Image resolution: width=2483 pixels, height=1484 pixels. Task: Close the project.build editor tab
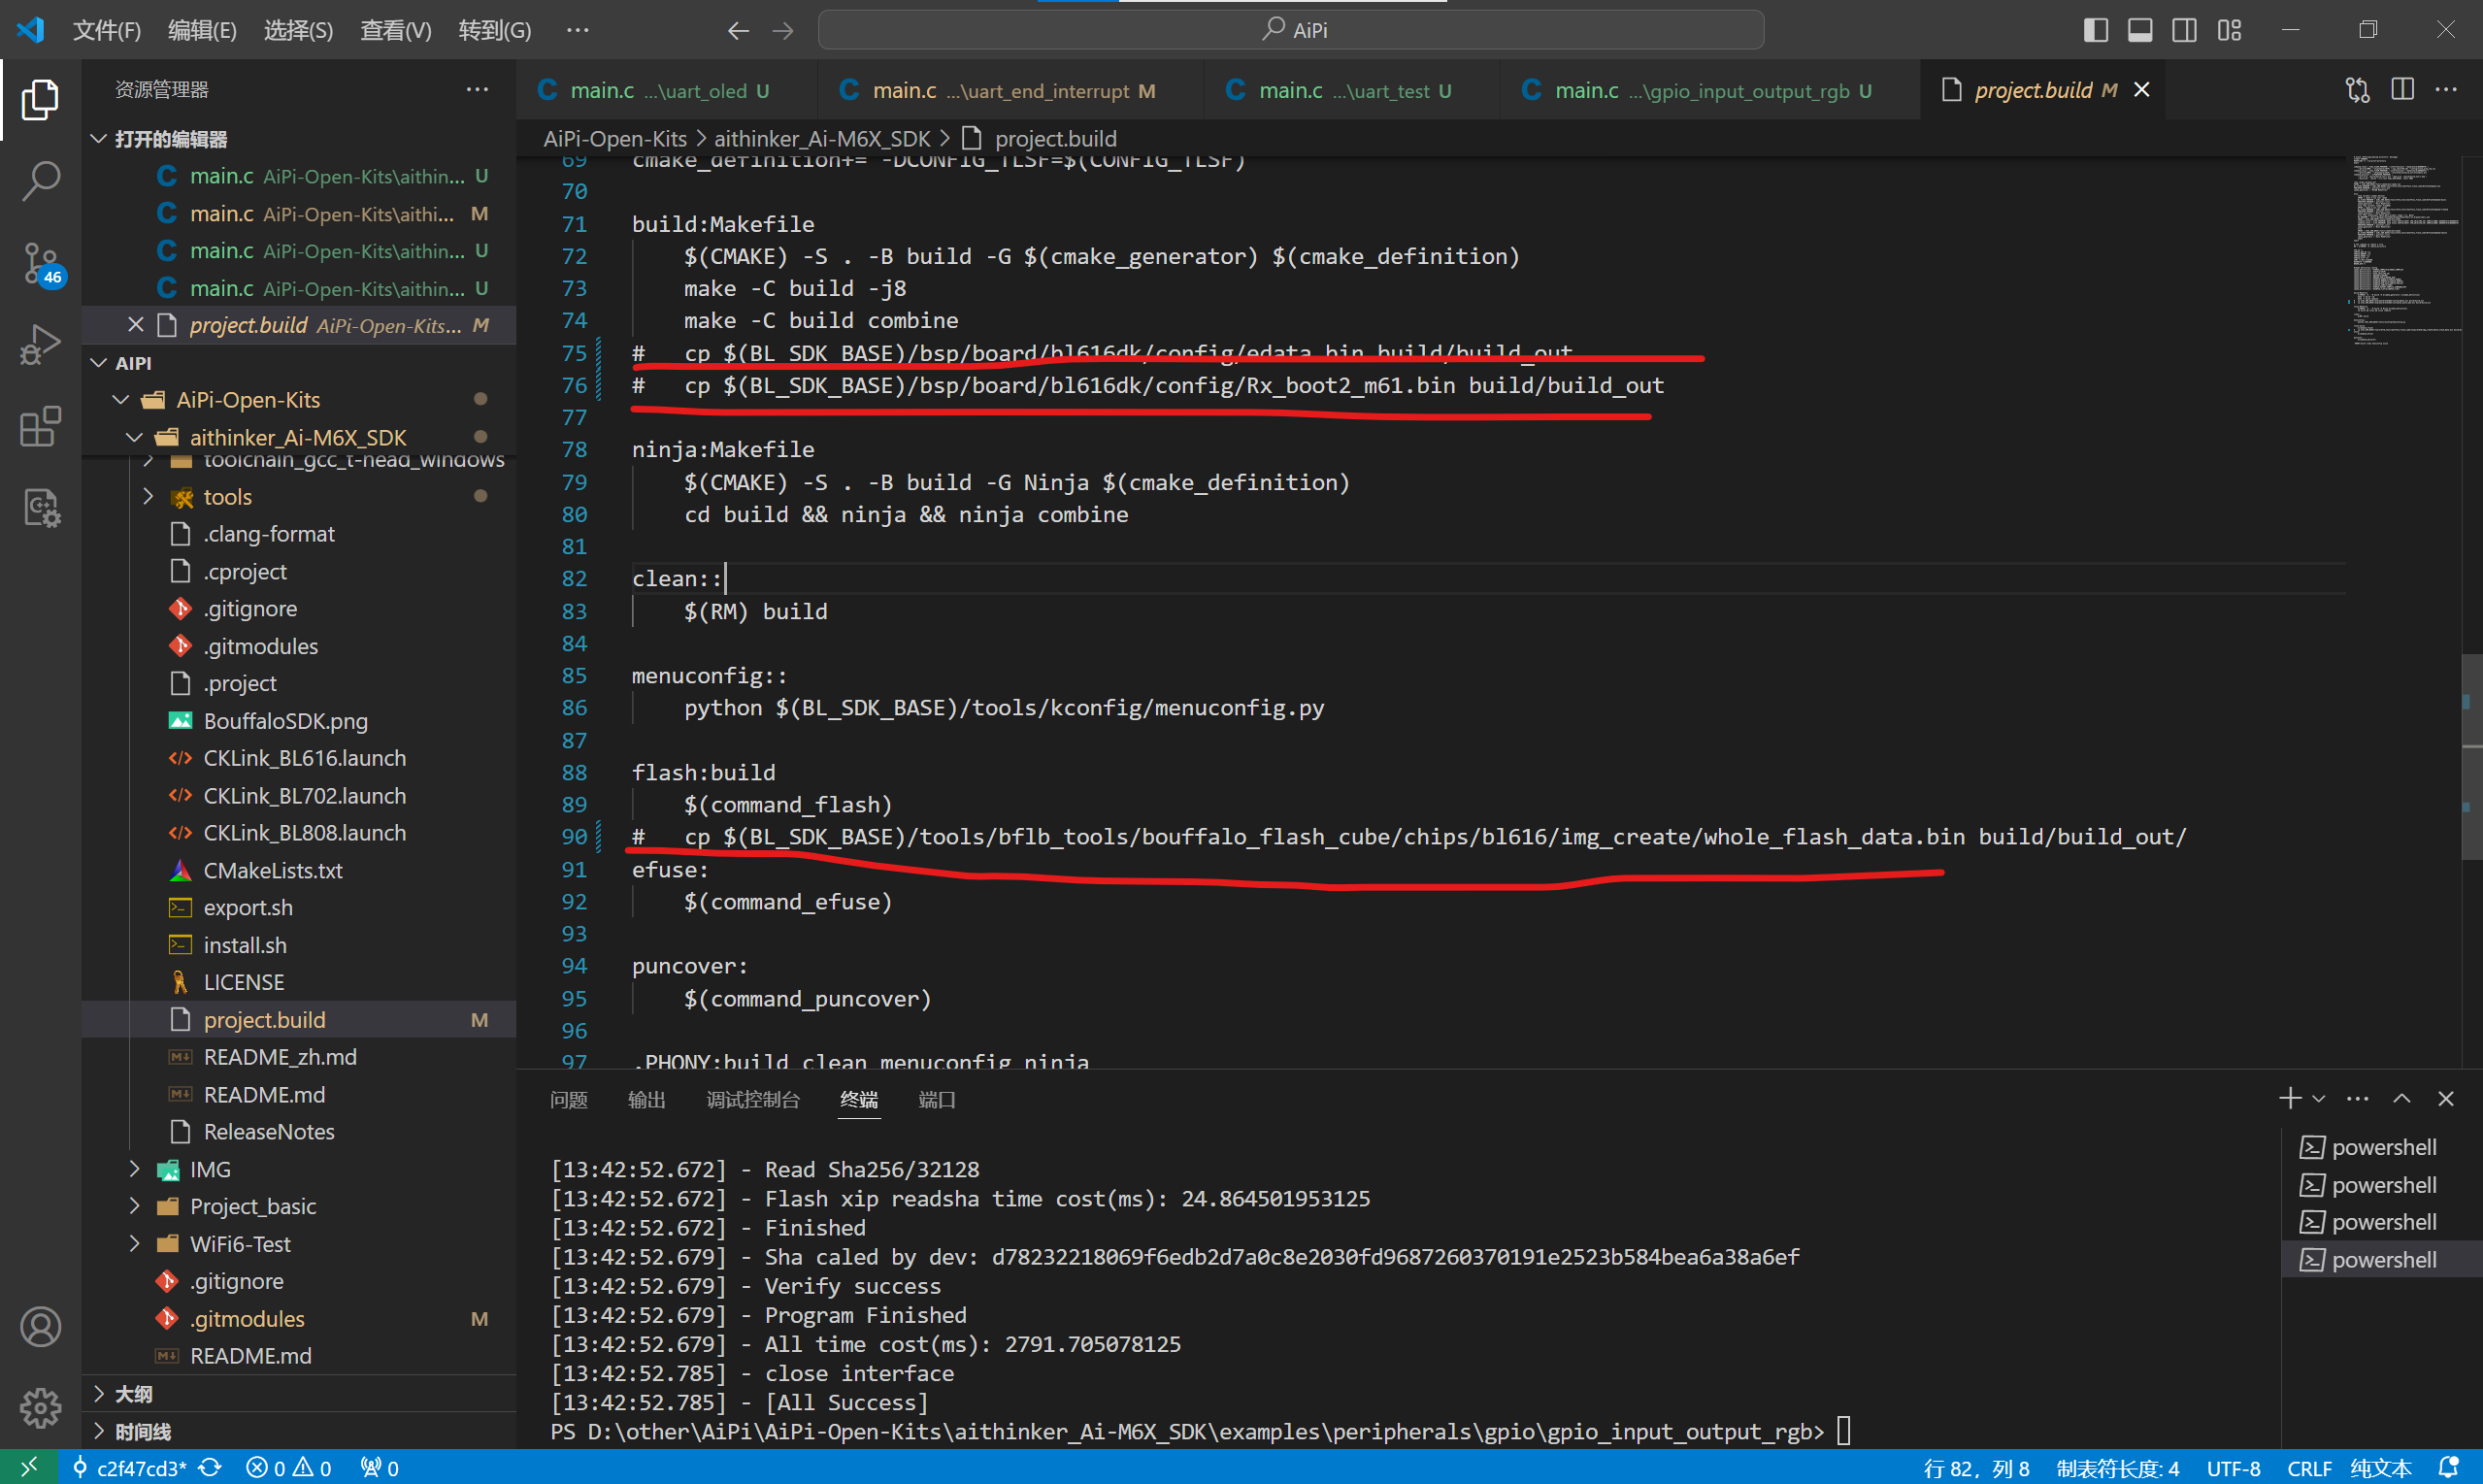pyautogui.click(x=2142, y=90)
